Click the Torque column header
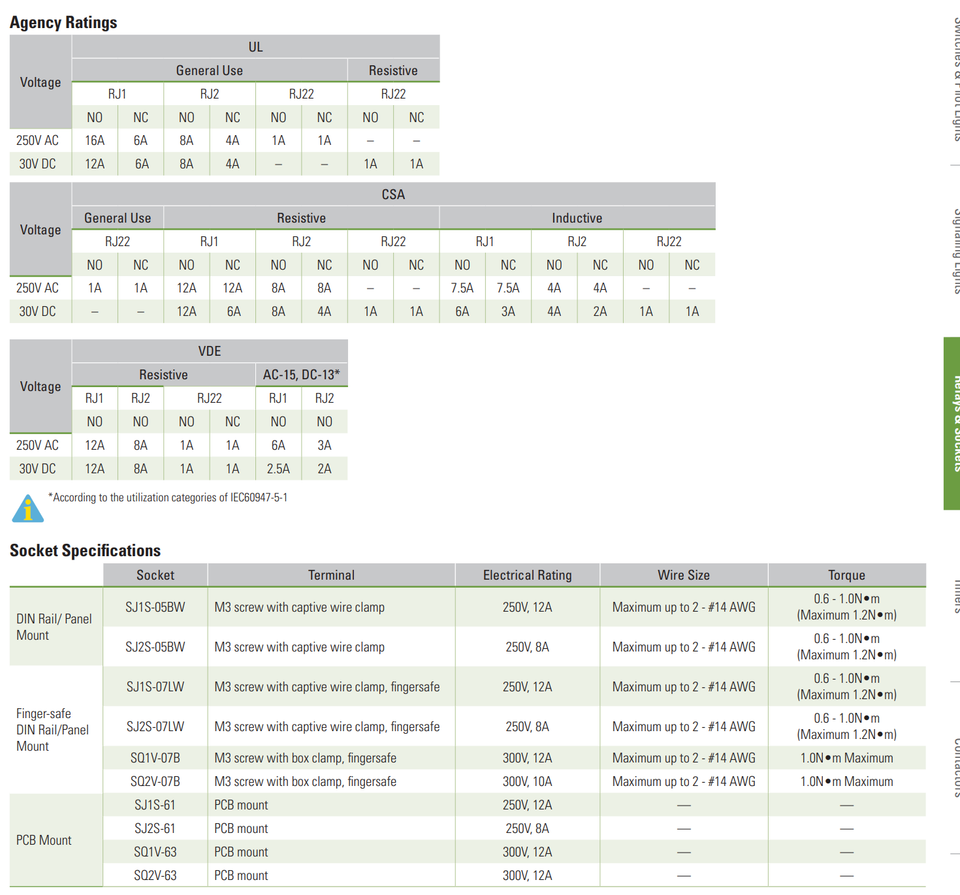This screenshot has width=960, height=895. point(846,575)
